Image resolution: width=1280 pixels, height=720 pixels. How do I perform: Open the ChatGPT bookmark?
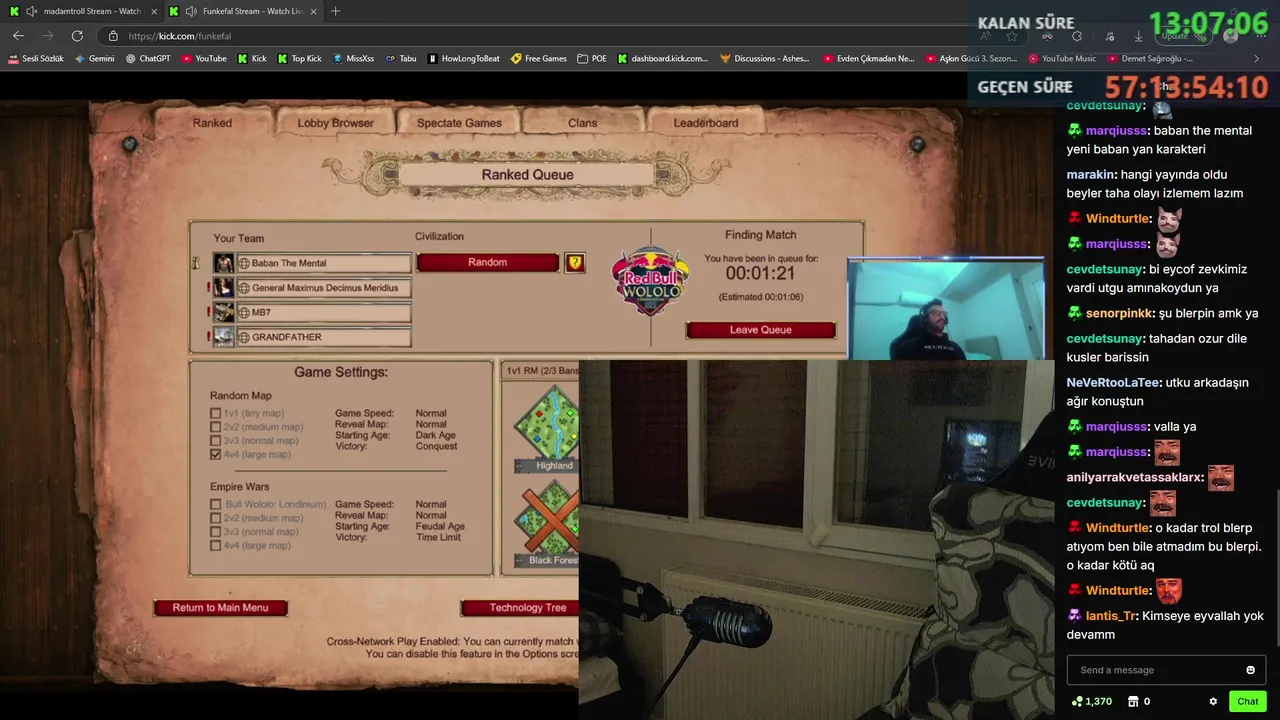coord(148,58)
